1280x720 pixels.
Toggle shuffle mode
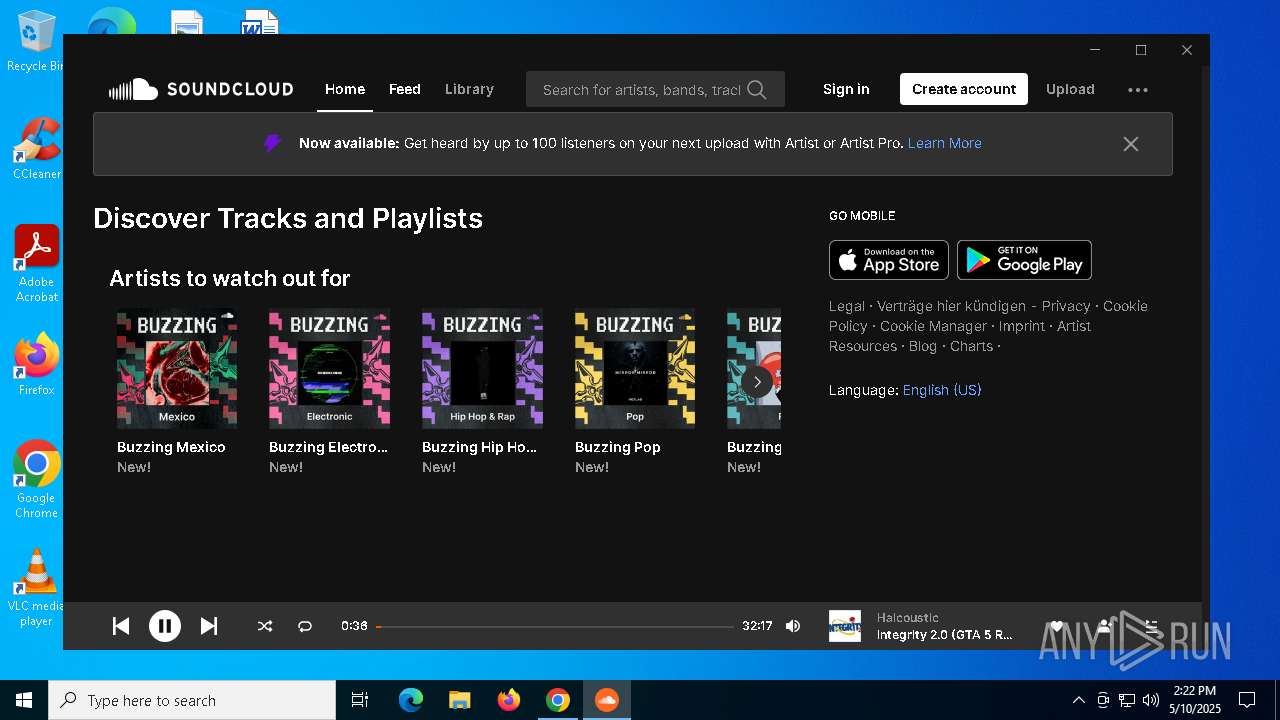[264, 626]
